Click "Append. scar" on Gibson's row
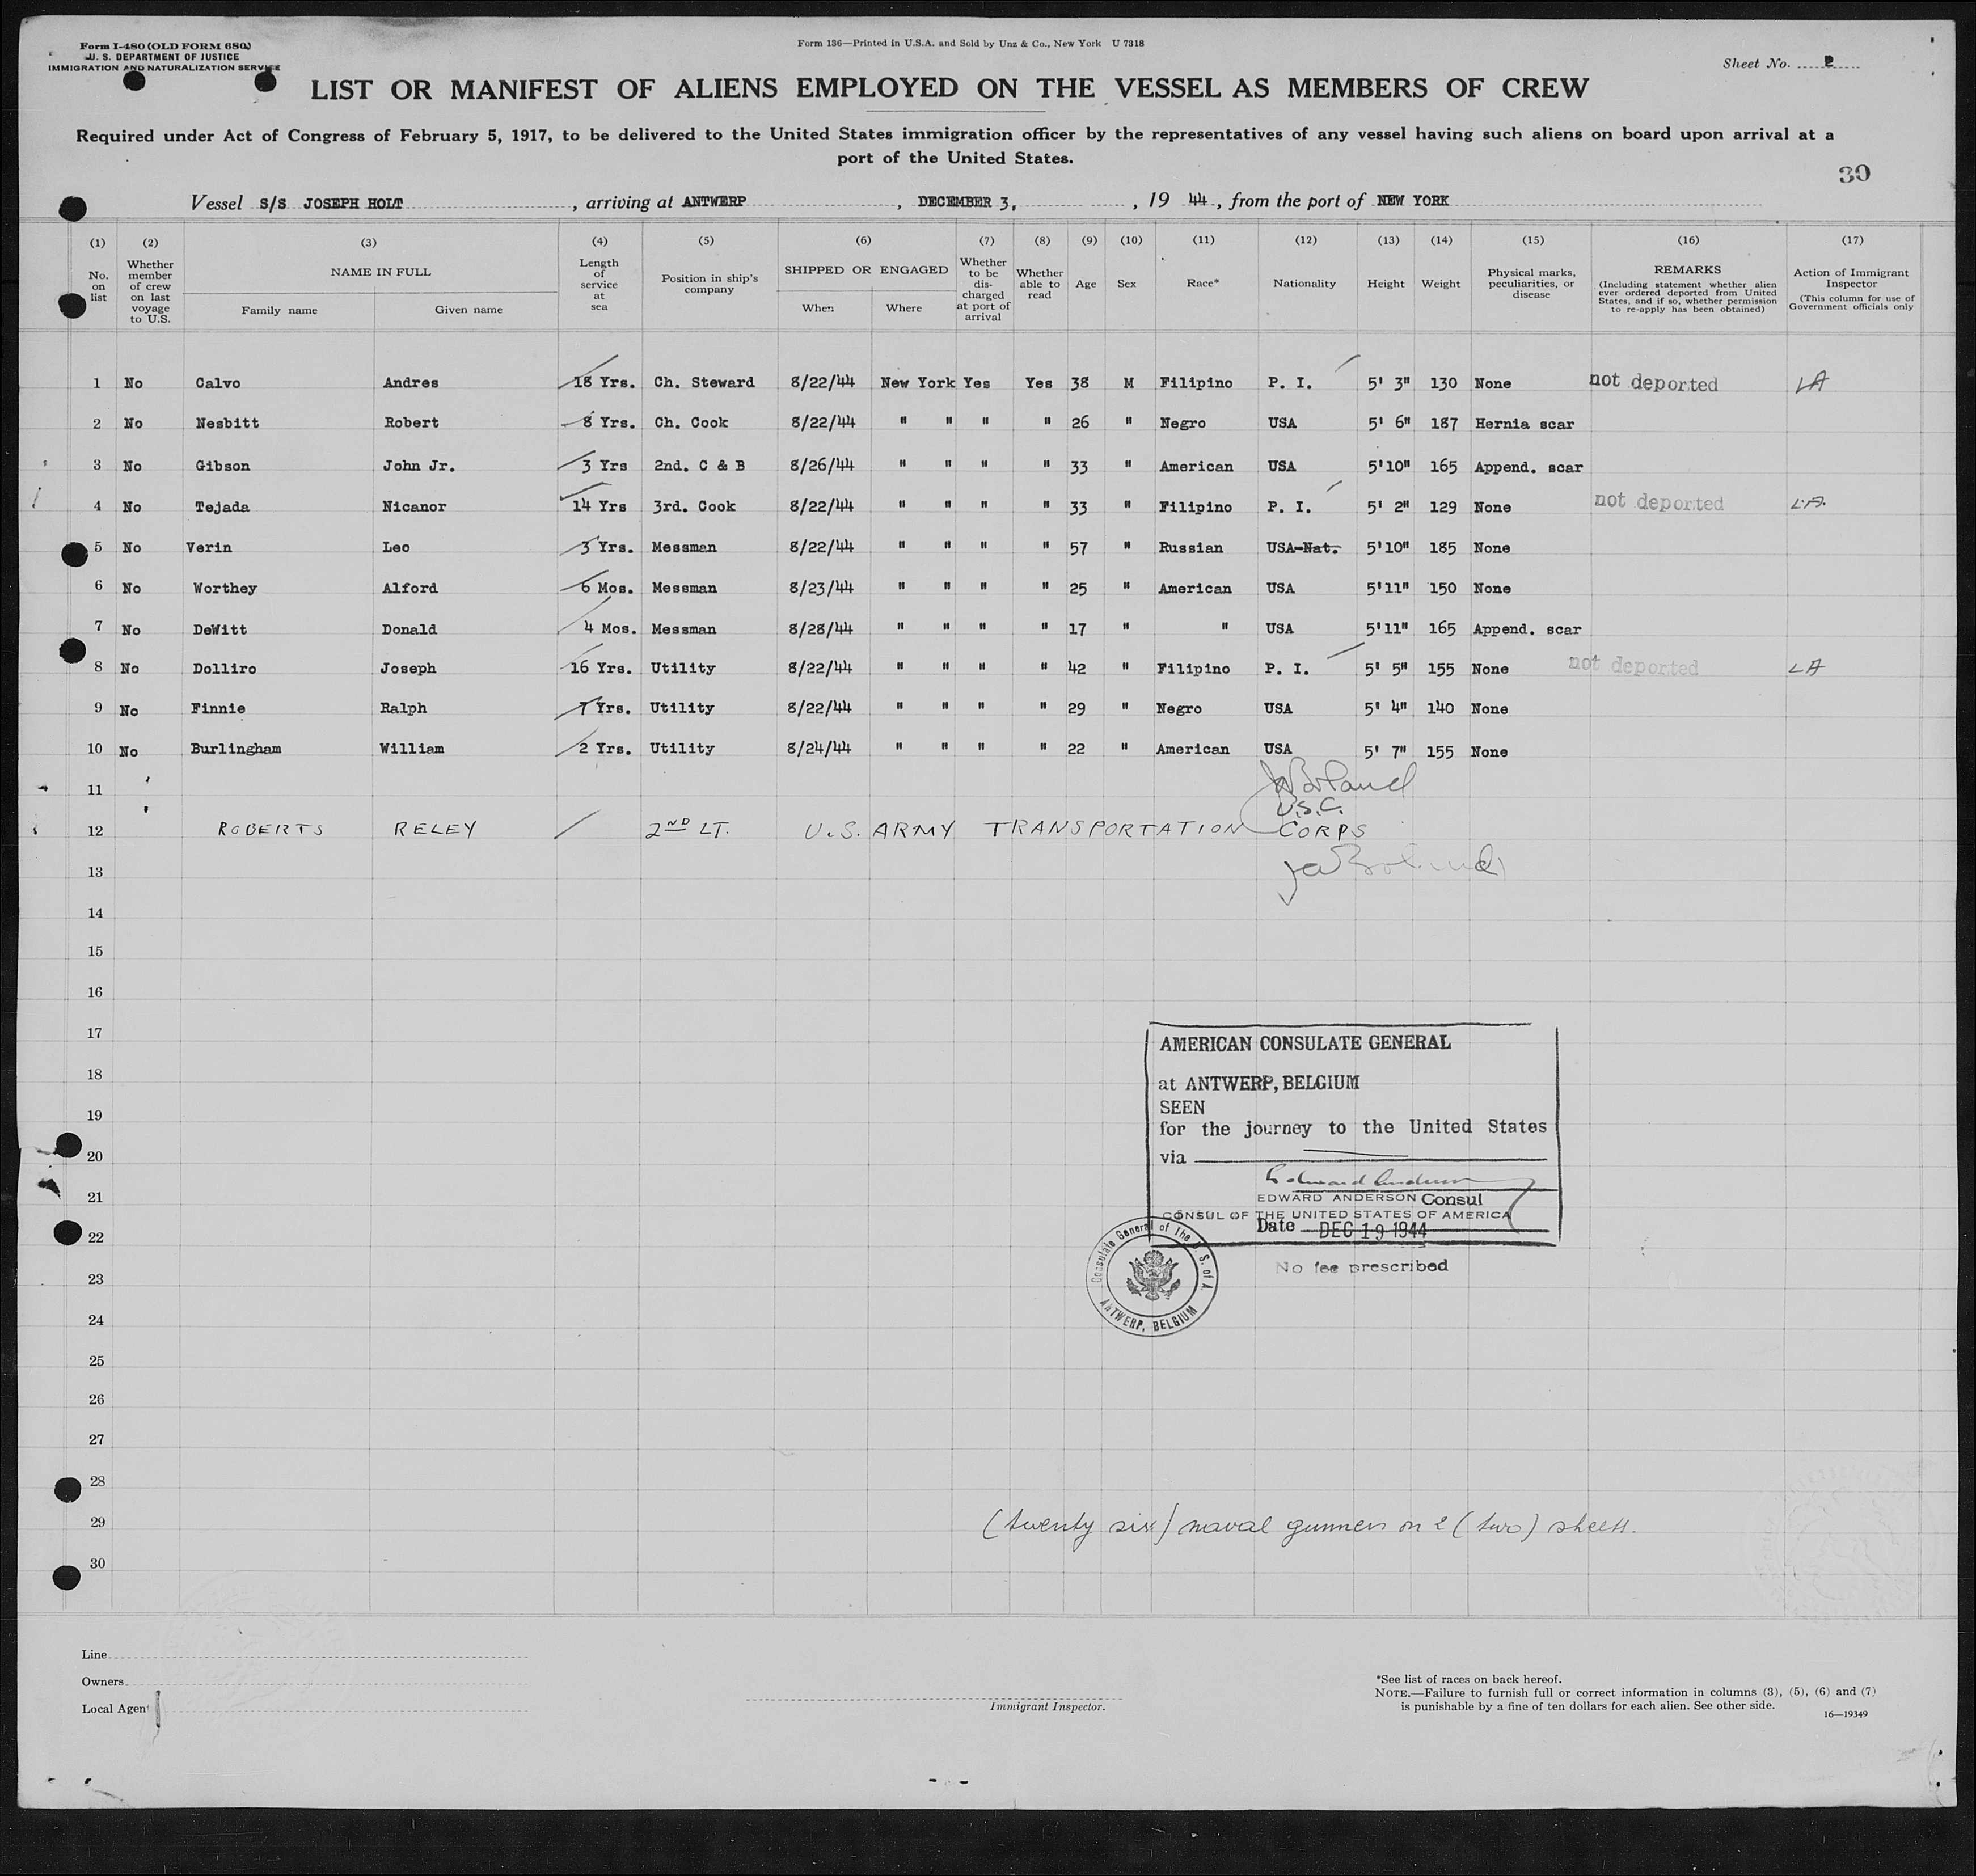Image resolution: width=1976 pixels, height=1876 pixels. click(x=1528, y=467)
